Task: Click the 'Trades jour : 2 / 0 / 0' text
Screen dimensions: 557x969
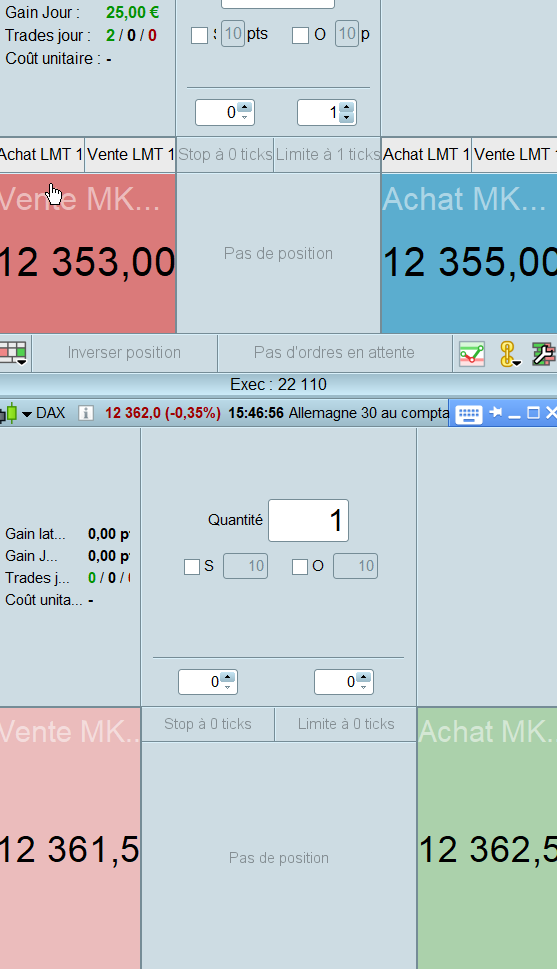Action: (81, 35)
